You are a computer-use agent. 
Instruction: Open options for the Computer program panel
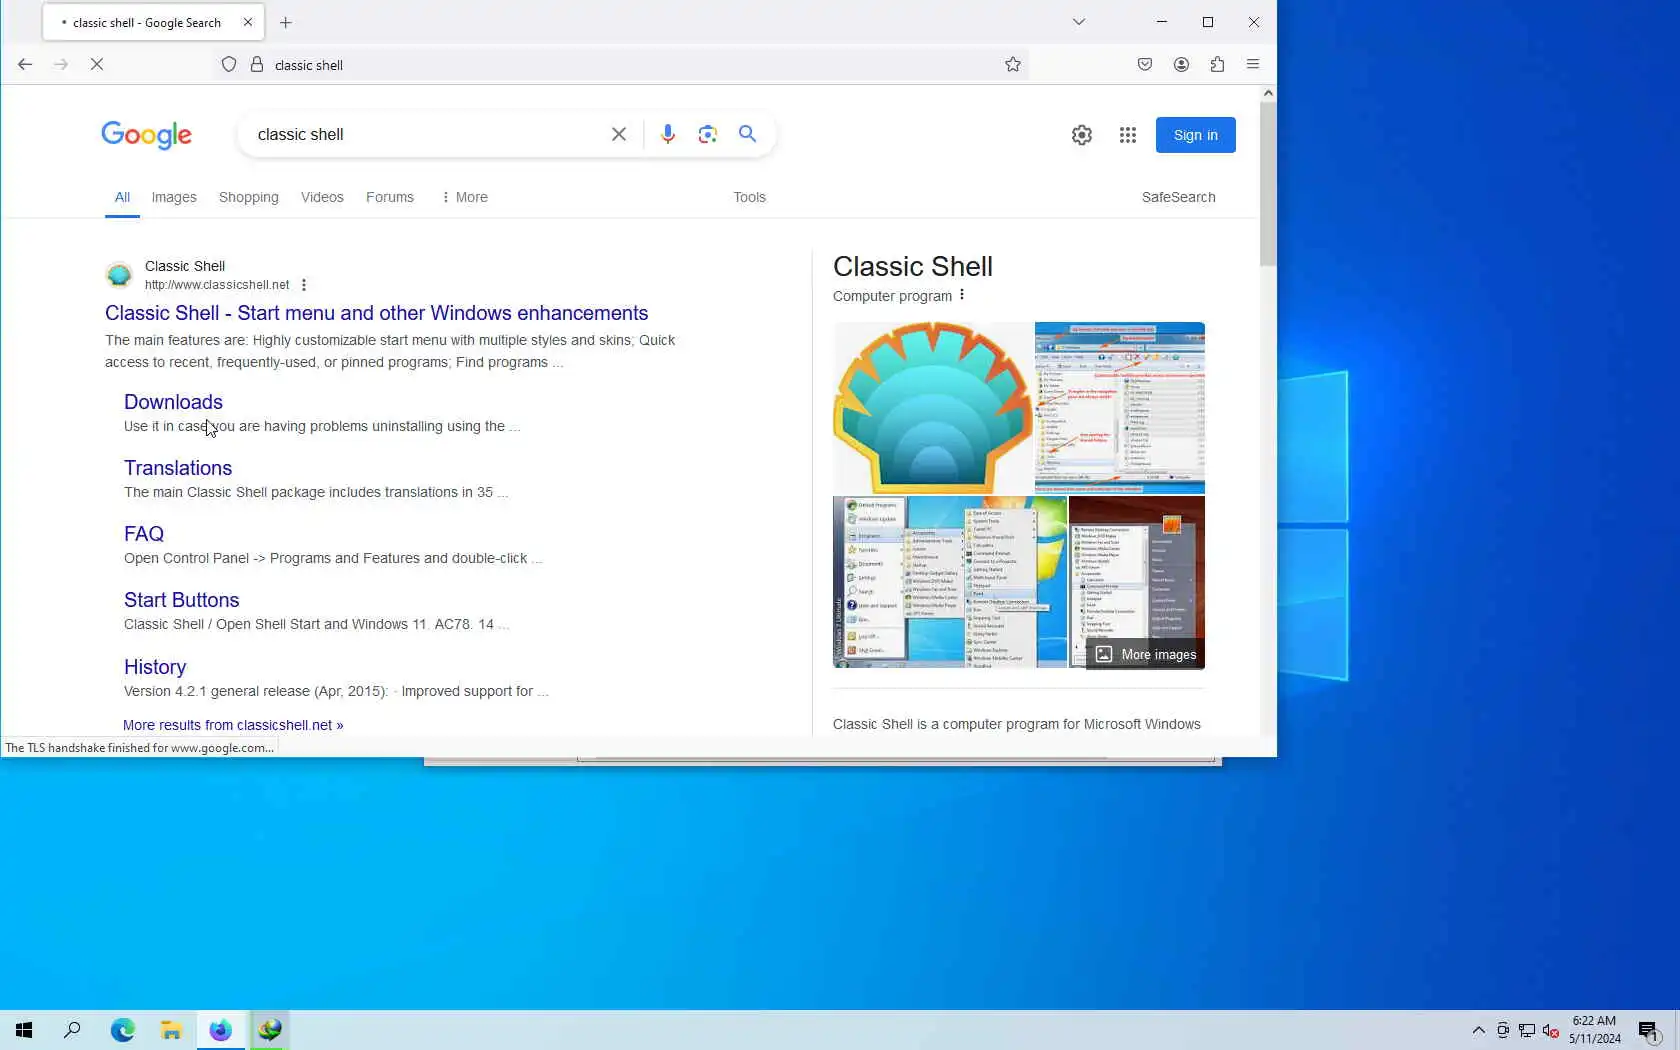pos(962,295)
